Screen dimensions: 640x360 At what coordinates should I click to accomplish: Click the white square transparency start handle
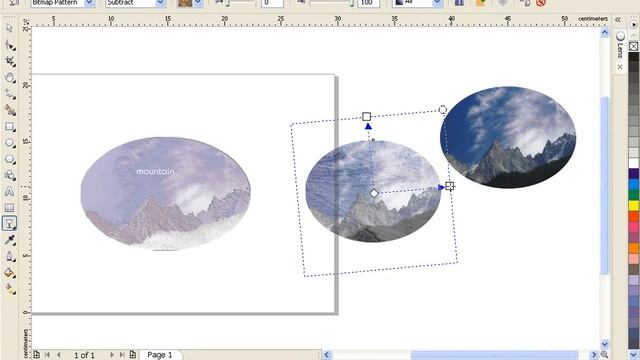(x=367, y=117)
